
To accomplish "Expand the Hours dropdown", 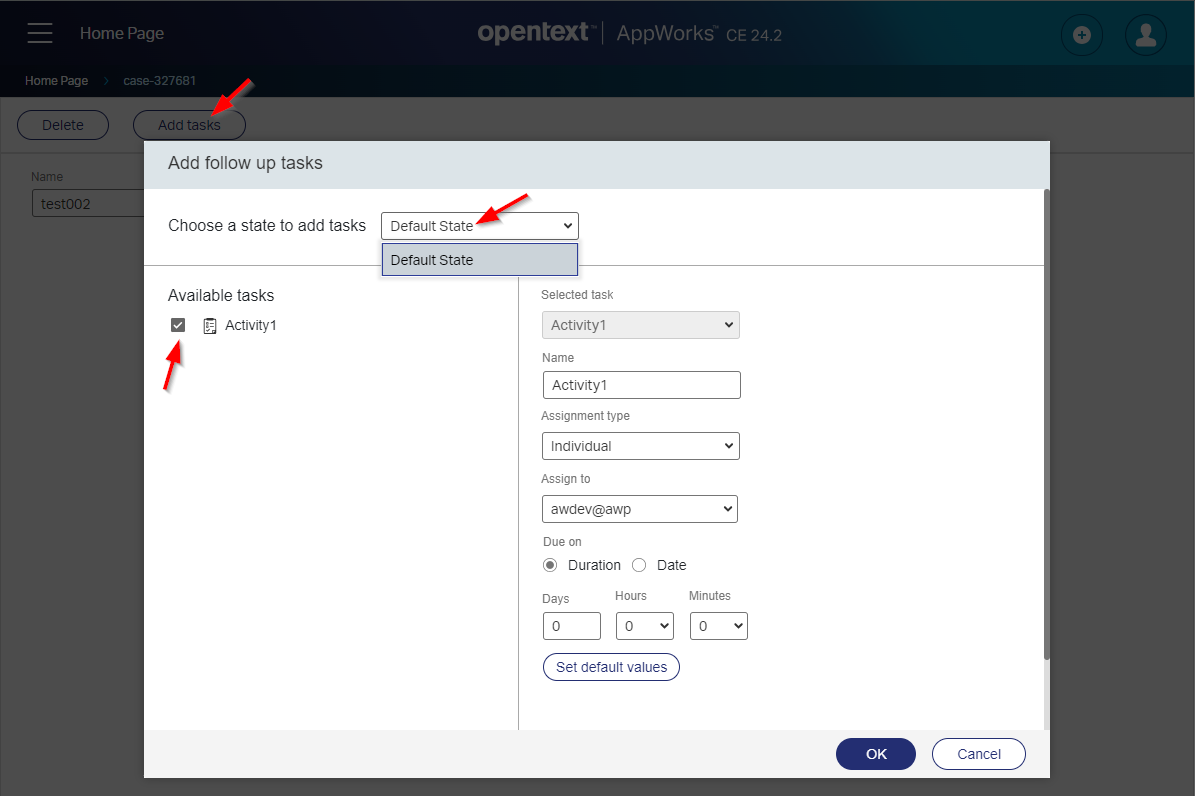I will pyautogui.click(x=644, y=626).
